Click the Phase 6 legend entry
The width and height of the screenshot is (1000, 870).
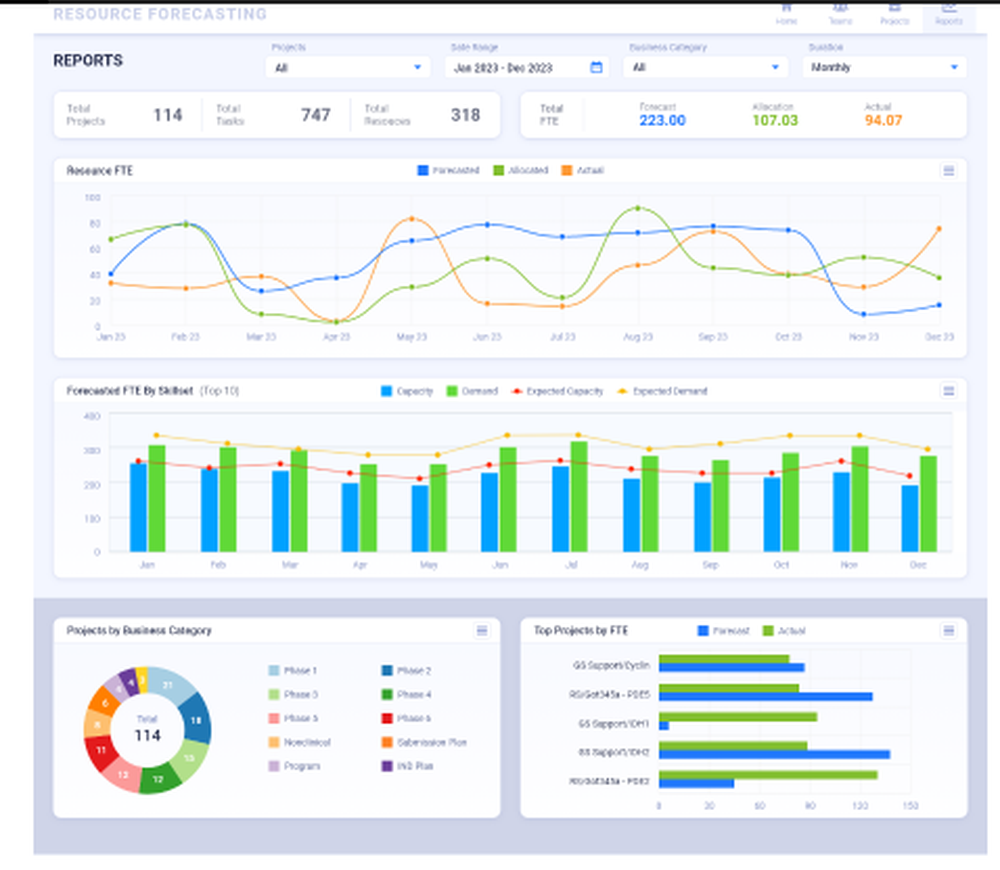pyautogui.click(x=406, y=718)
